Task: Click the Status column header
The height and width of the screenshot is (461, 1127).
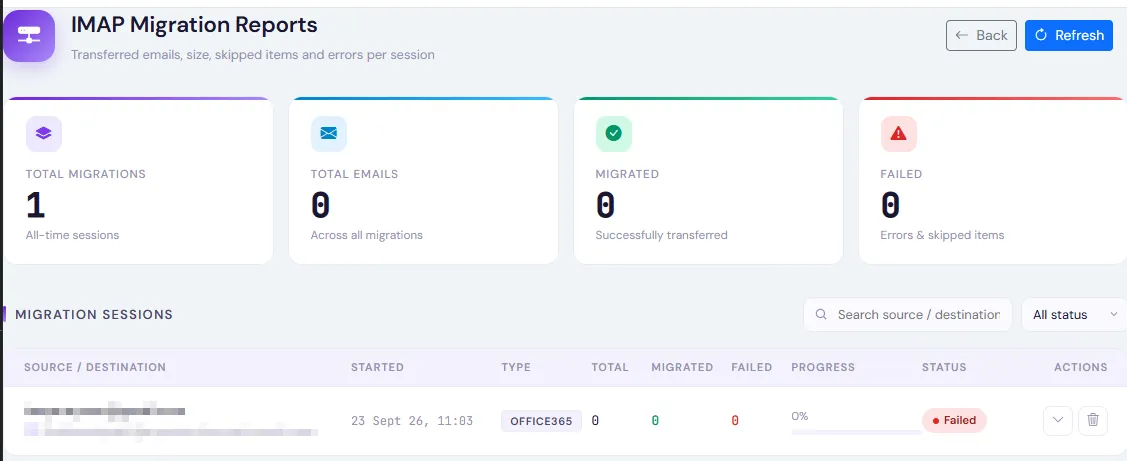Action: 944,367
